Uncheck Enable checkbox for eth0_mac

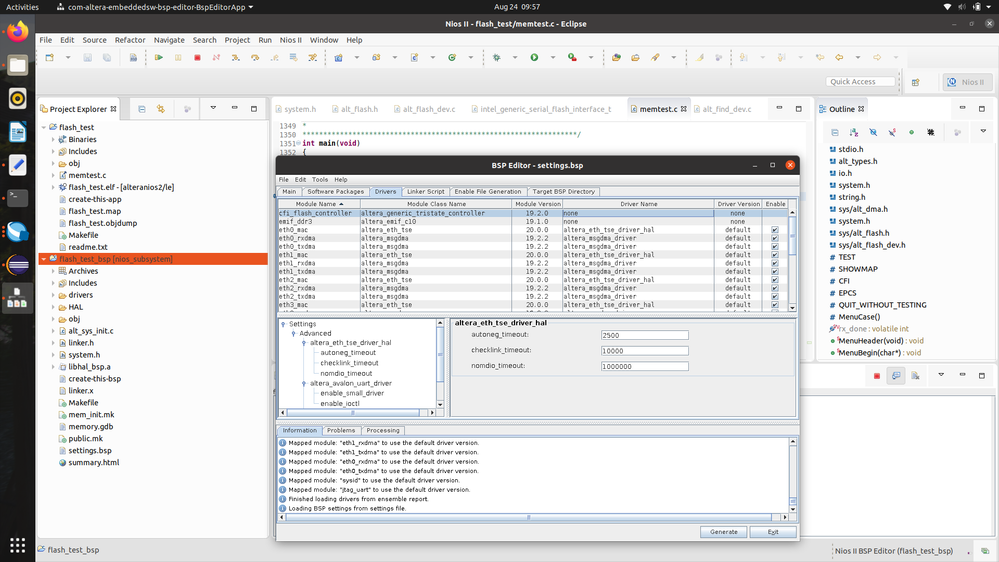(775, 230)
